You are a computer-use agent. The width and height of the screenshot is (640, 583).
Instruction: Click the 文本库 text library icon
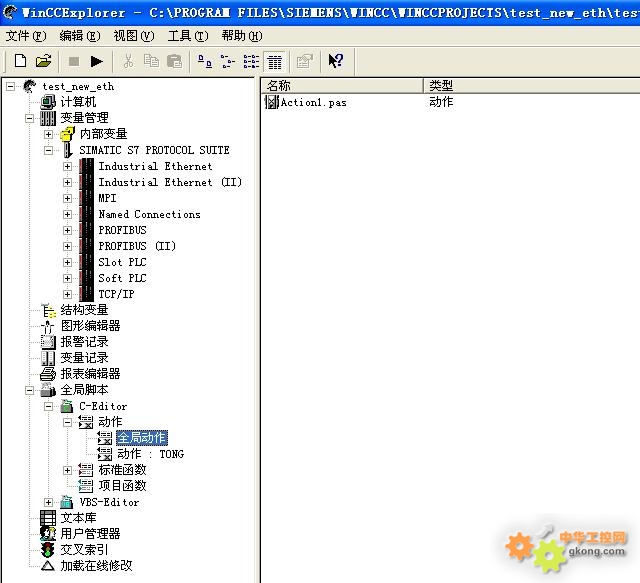tap(48, 518)
